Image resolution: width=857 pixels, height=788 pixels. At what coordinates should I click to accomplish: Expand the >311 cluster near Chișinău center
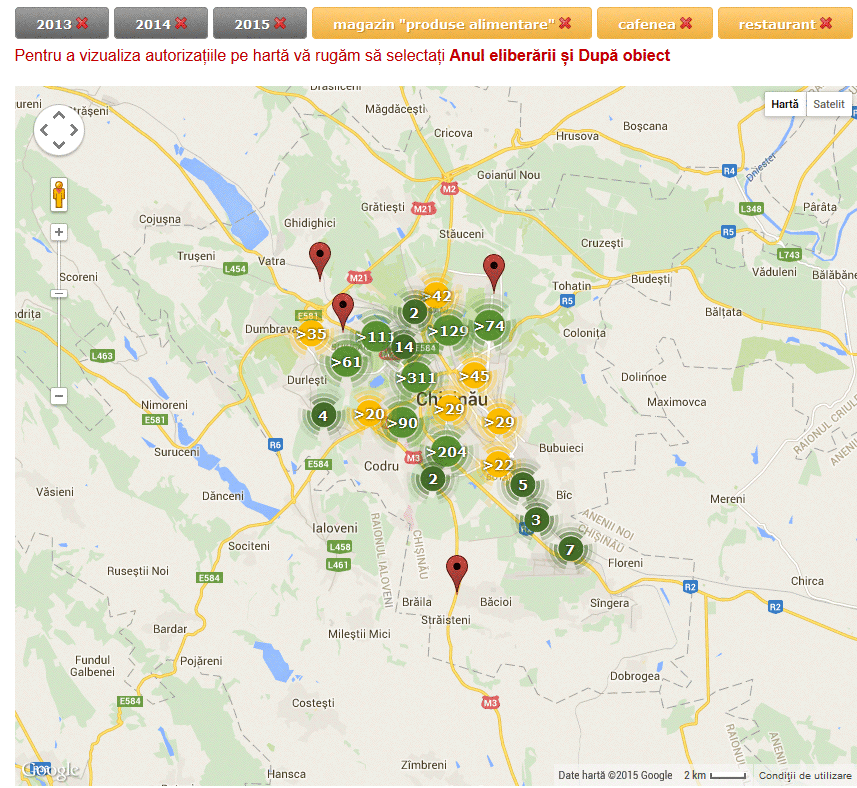[418, 377]
